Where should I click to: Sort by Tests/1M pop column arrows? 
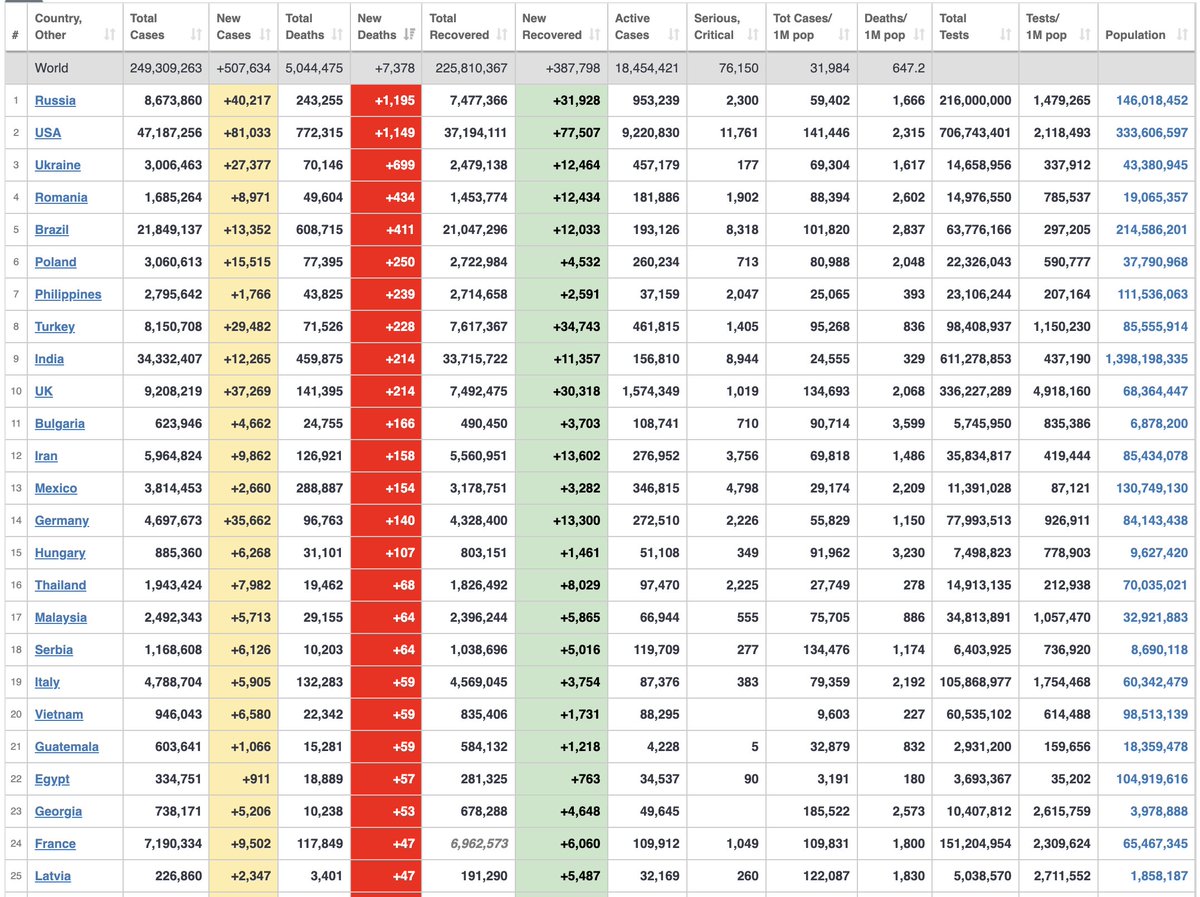(1086, 35)
